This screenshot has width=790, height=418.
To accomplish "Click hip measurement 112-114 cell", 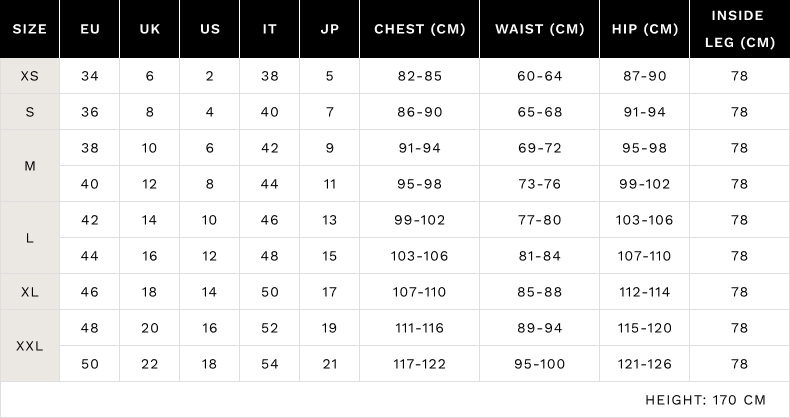I will point(645,292).
